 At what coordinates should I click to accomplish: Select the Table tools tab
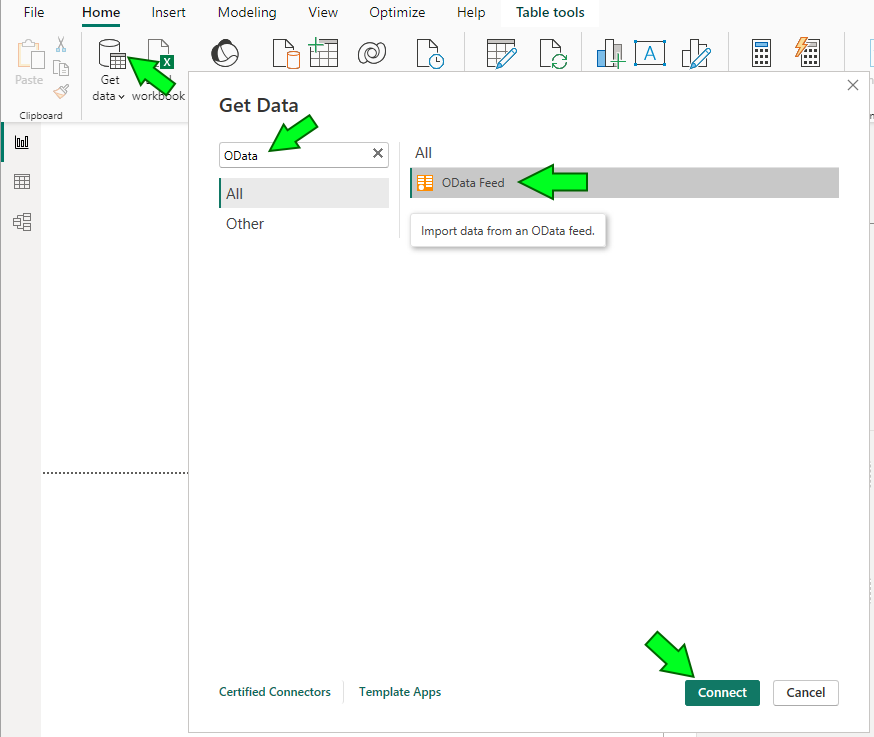[550, 12]
